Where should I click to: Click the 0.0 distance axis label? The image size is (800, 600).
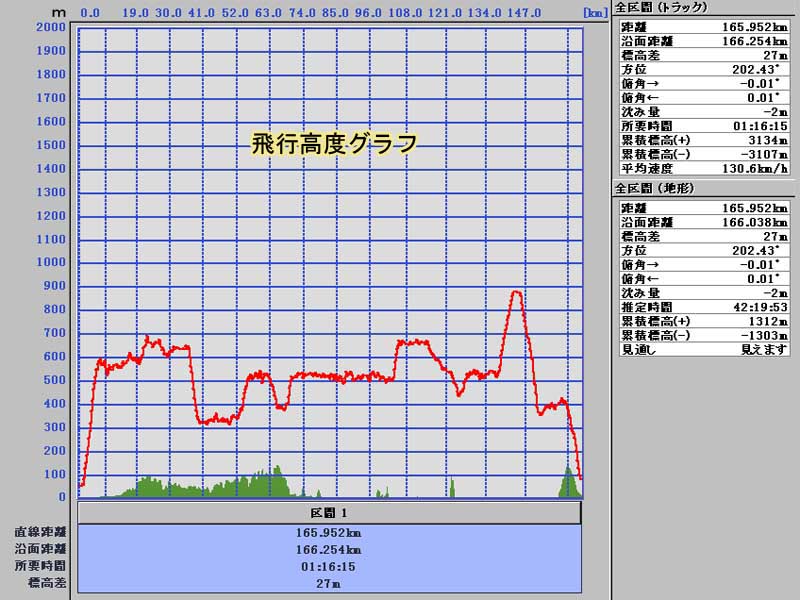(89, 13)
